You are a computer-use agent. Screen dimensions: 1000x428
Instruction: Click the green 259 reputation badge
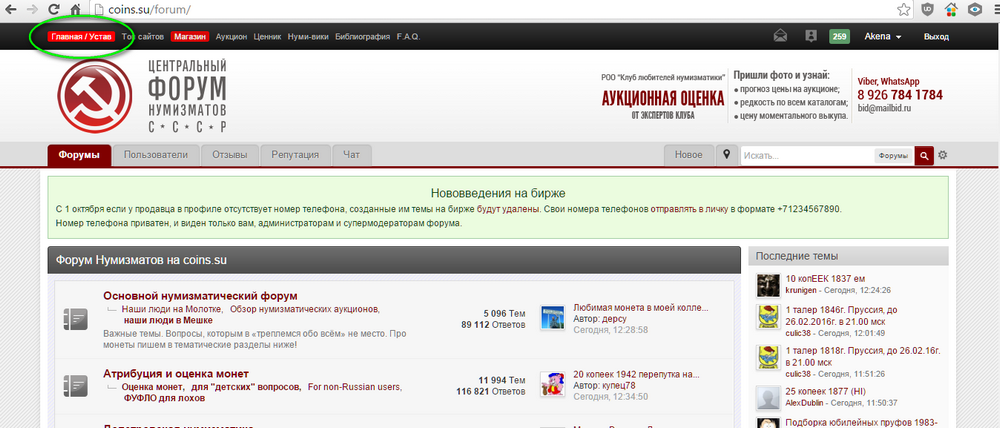[839, 37]
